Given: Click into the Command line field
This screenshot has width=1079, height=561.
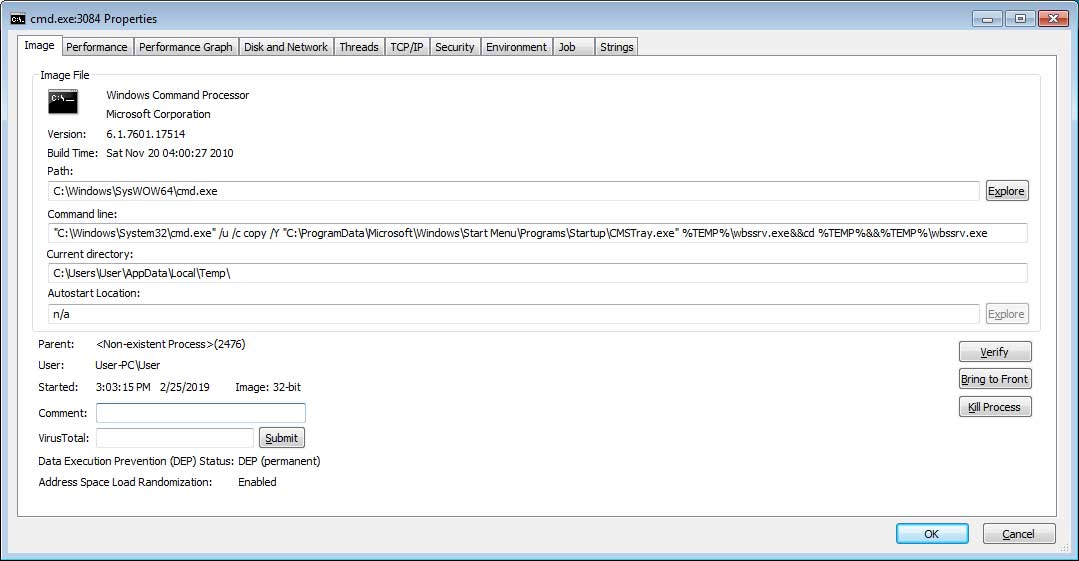Looking at the screenshot, I should click(537, 233).
